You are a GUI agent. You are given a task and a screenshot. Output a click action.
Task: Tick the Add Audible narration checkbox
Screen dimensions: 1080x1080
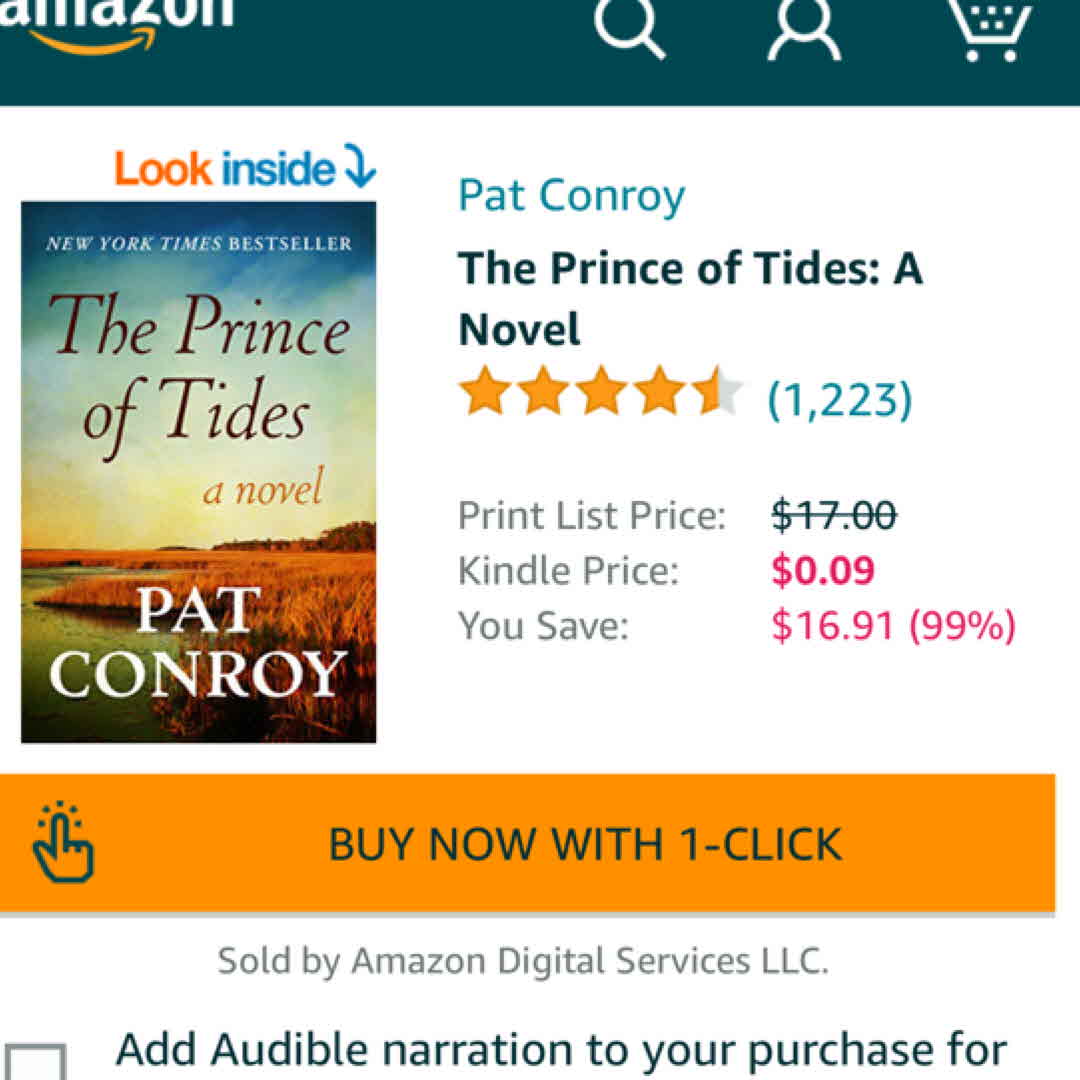tap(35, 1062)
